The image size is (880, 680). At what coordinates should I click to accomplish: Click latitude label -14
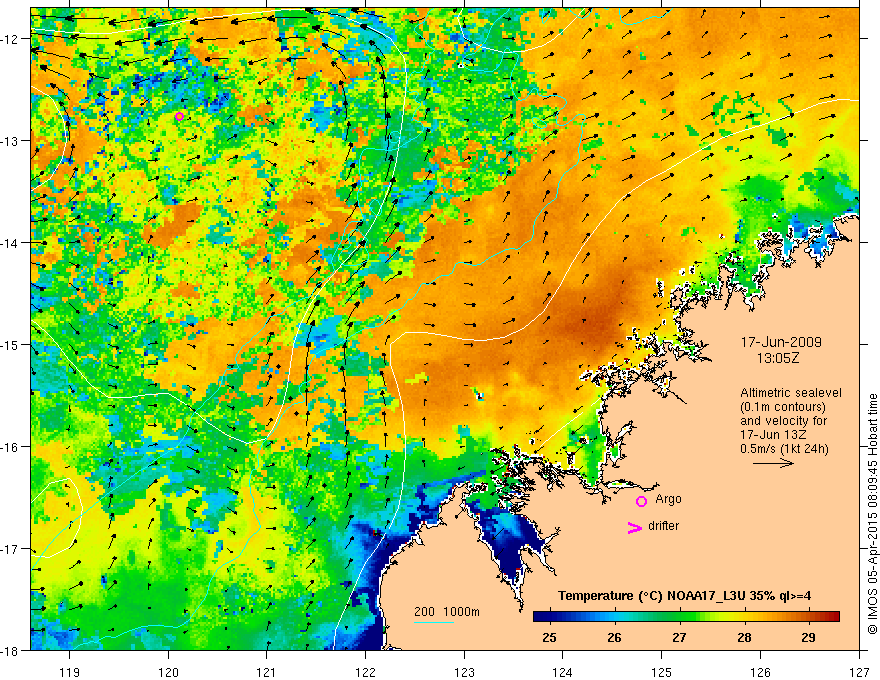pyautogui.click(x=11, y=243)
